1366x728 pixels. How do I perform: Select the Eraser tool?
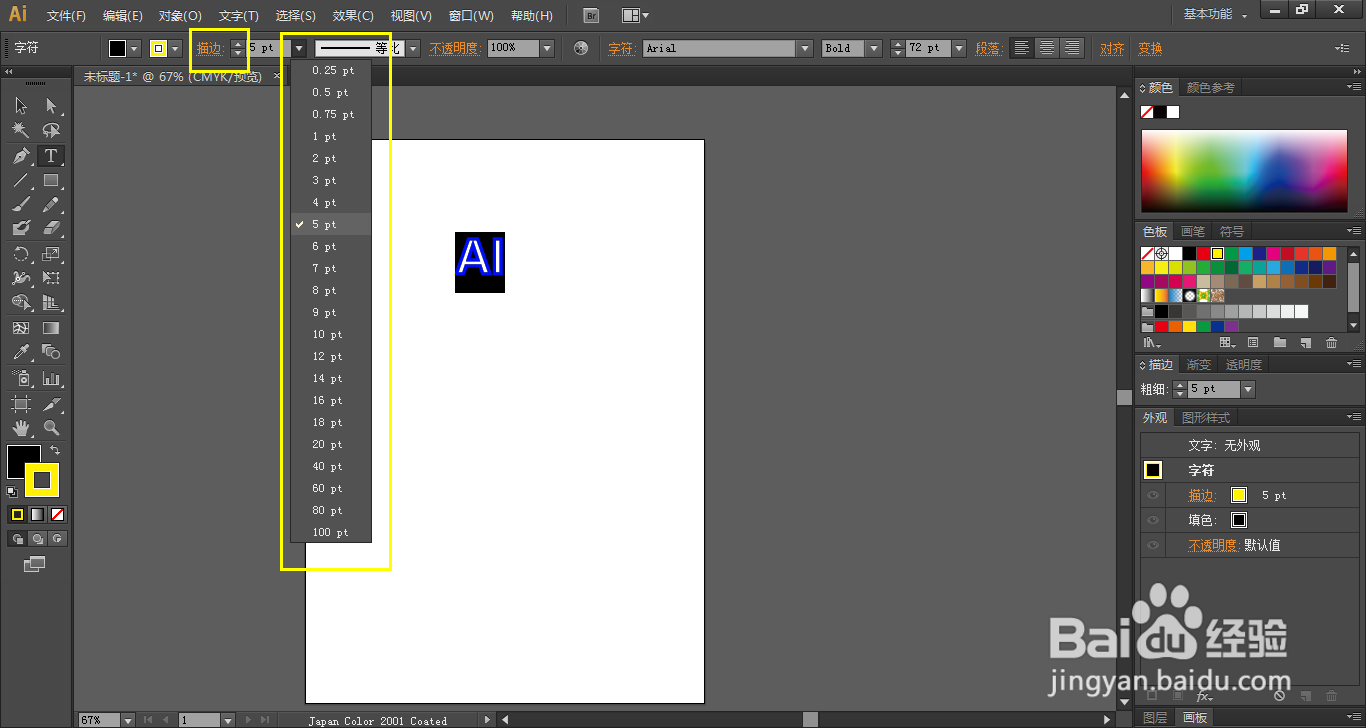[x=51, y=228]
